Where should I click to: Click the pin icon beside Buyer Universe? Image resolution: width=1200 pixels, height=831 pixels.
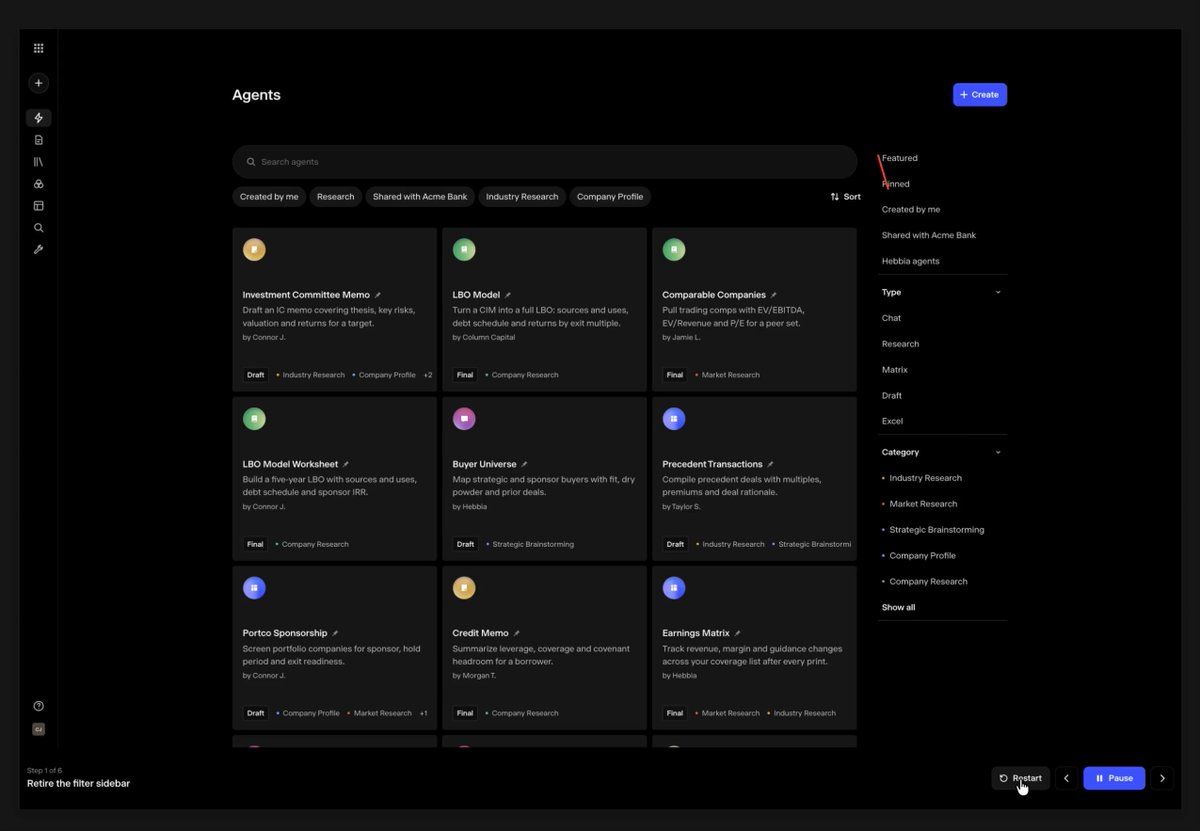point(524,464)
